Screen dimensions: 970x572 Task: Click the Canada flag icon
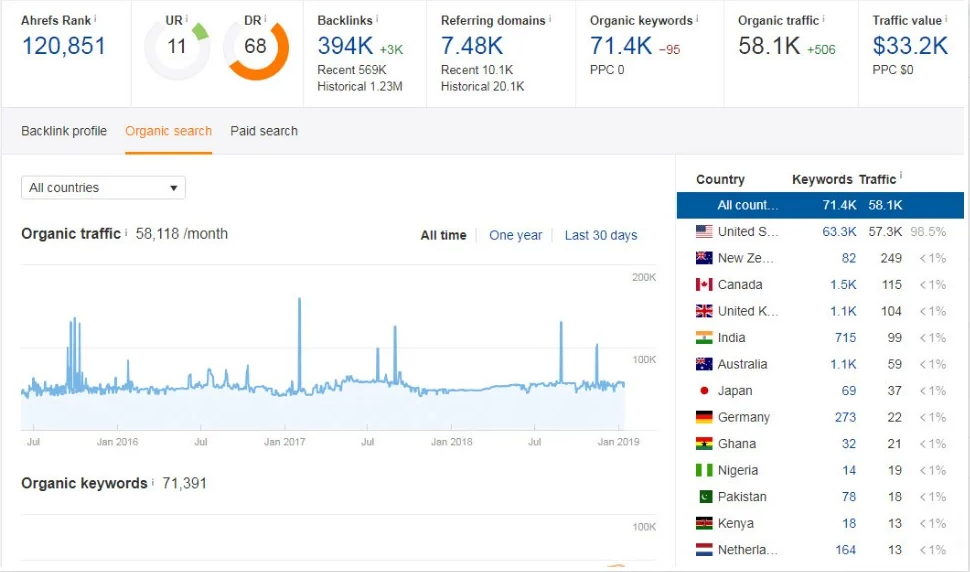click(703, 284)
